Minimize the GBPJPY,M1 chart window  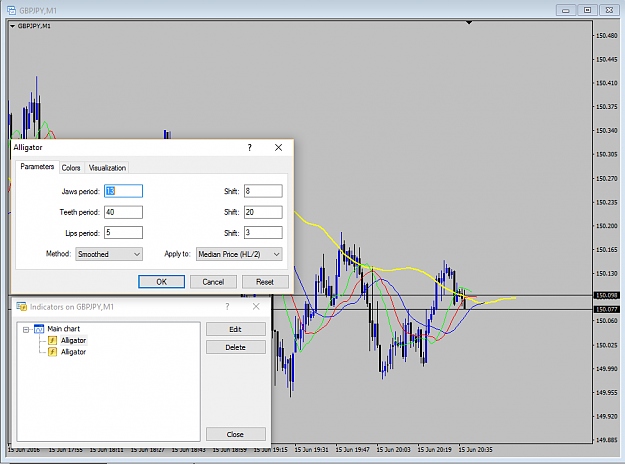pyautogui.click(x=566, y=10)
